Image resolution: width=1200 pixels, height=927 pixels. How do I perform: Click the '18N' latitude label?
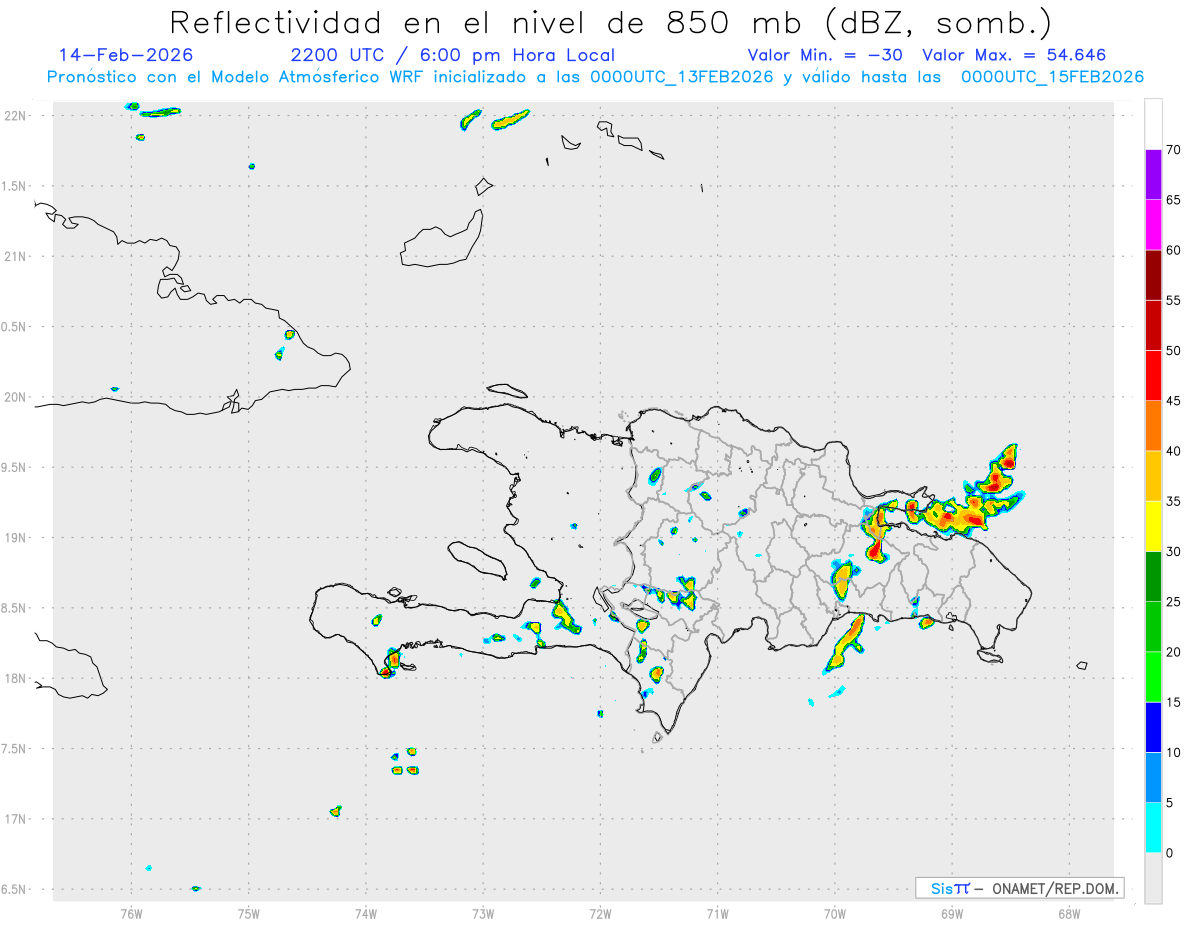(x=15, y=679)
